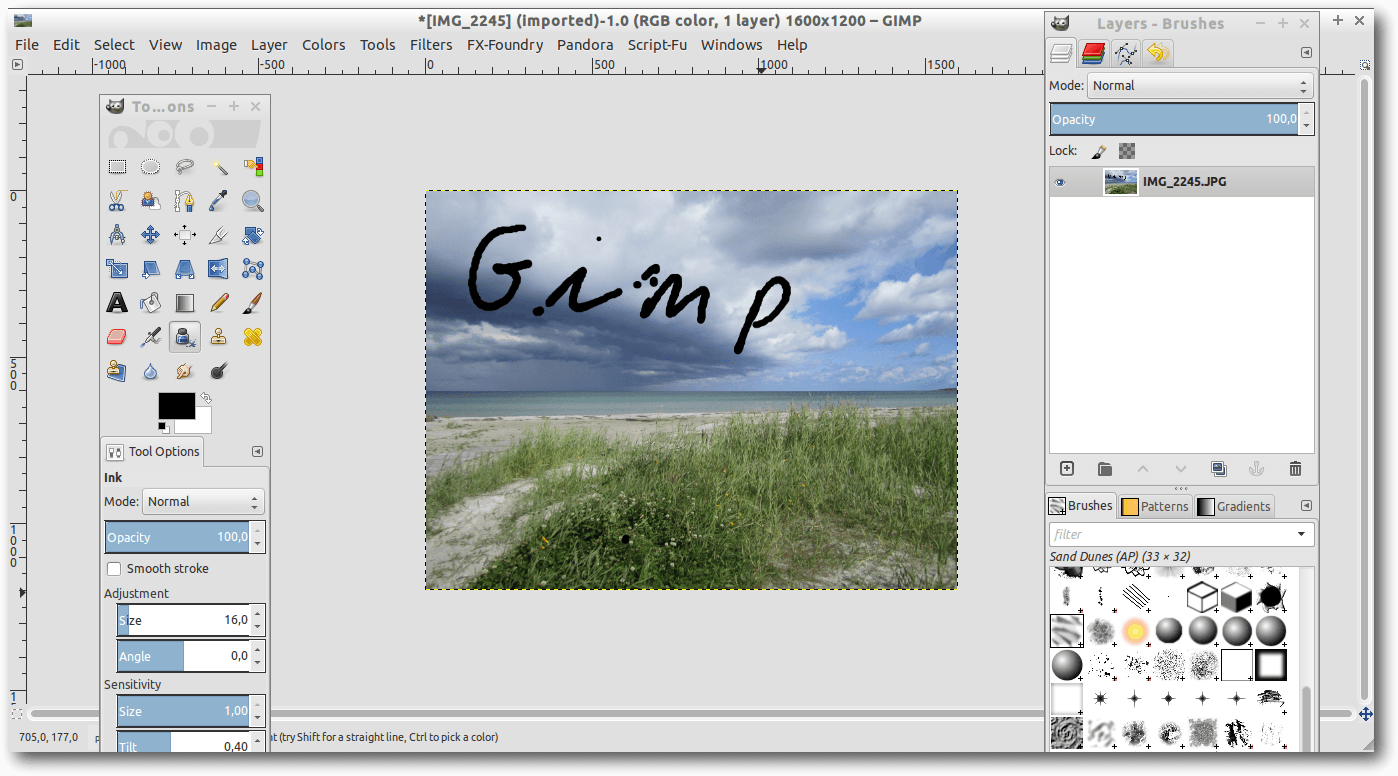Toggle Lock pixels paintbrush icon
Screen dimensions: 1398x776
tap(1099, 152)
